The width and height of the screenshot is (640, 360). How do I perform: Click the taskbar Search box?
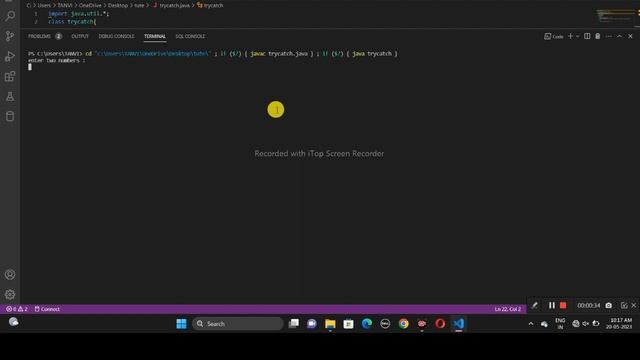tap(238, 324)
